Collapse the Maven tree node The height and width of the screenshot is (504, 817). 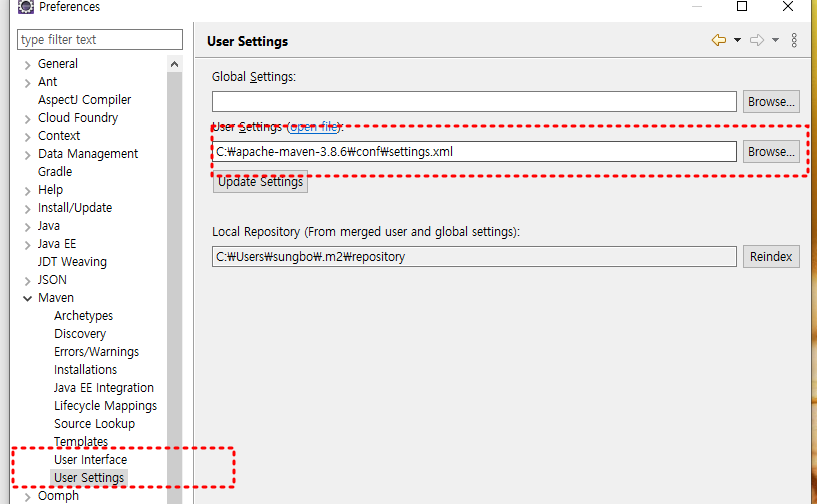click(28, 299)
